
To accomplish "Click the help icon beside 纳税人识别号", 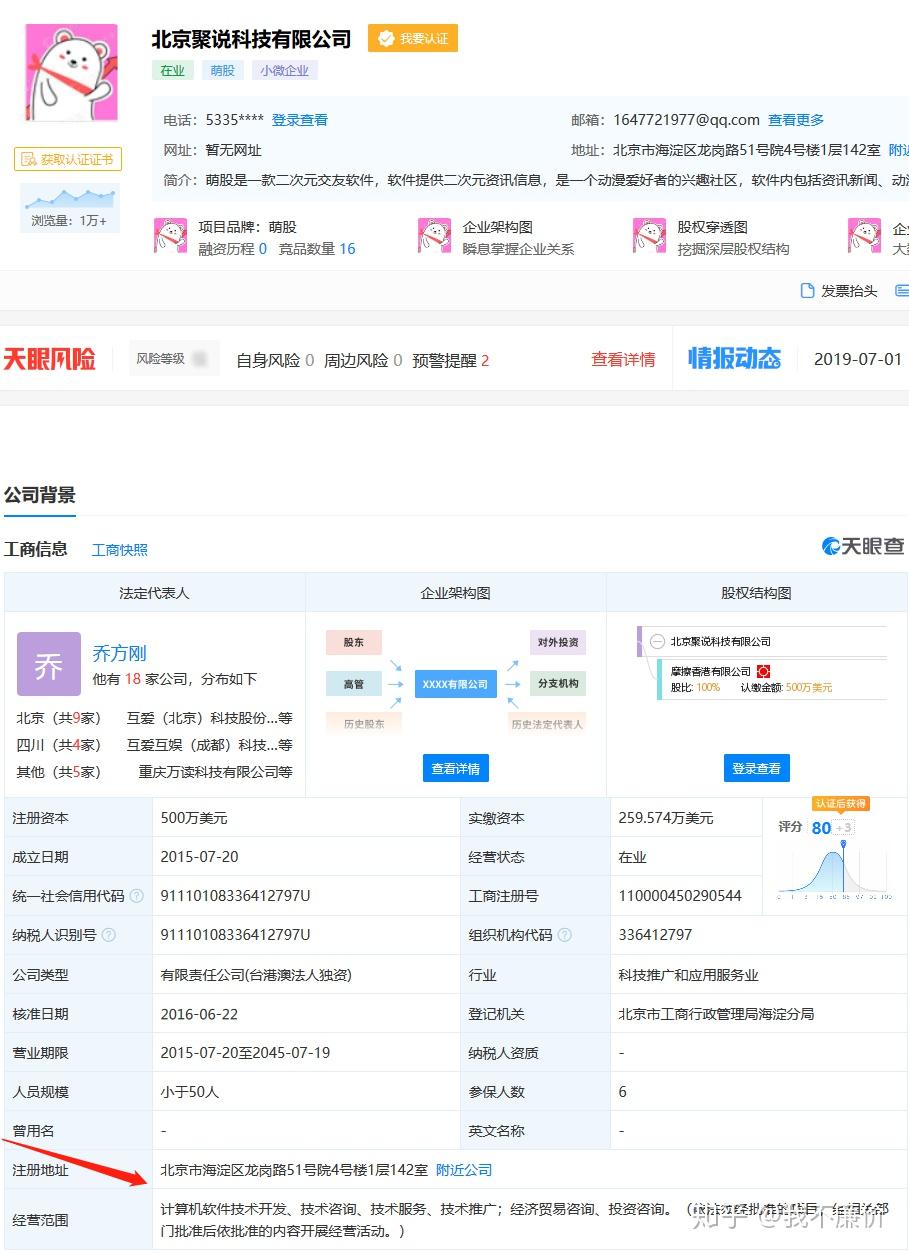I will 109,935.
